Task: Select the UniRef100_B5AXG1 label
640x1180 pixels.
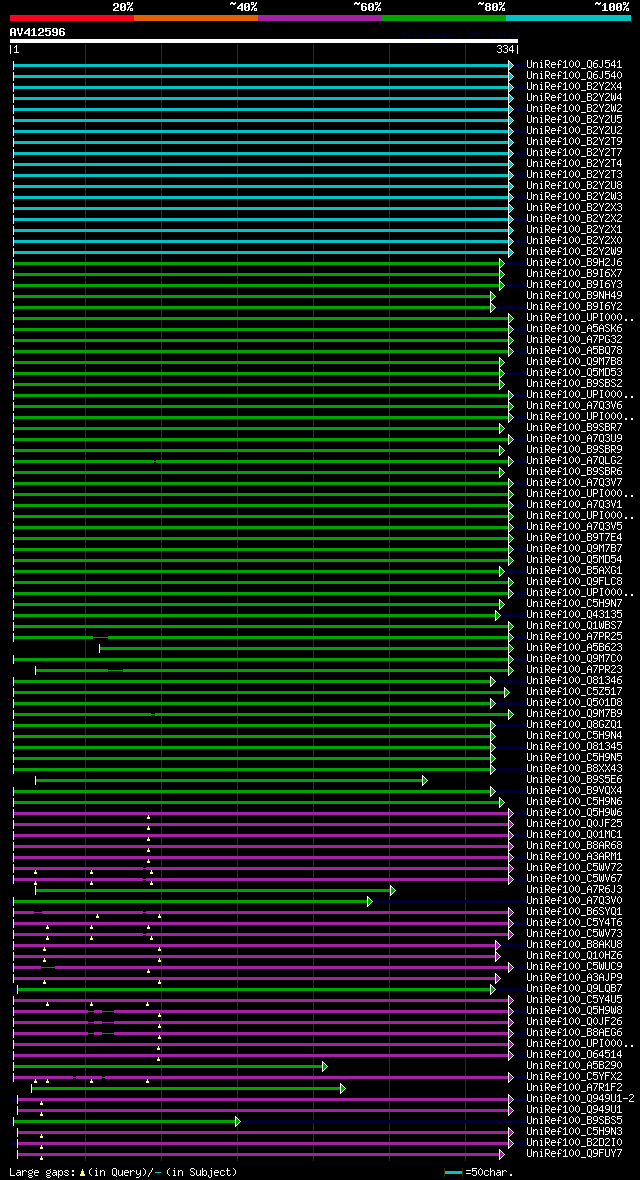Action: pyautogui.click(x=574, y=570)
